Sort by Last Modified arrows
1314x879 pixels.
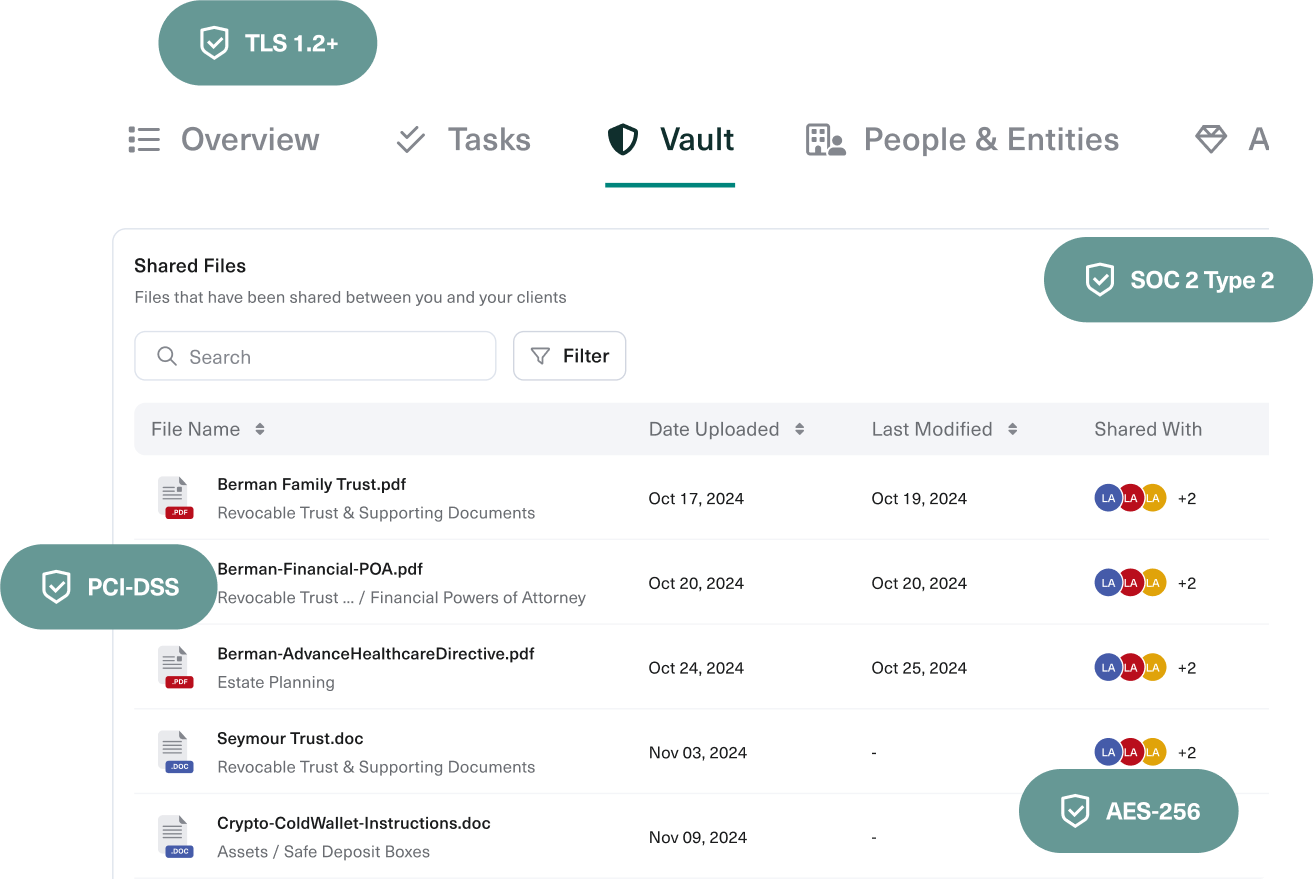(x=1013, y=429)
